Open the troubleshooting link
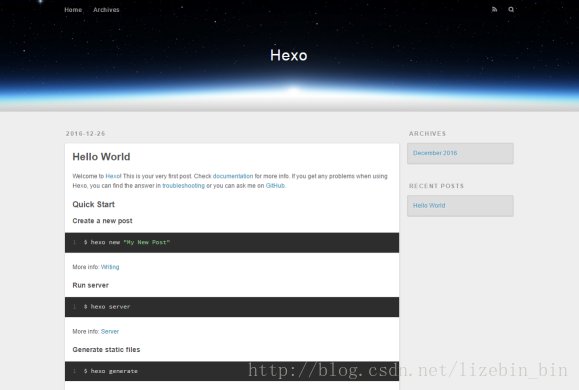 point(184,186)
